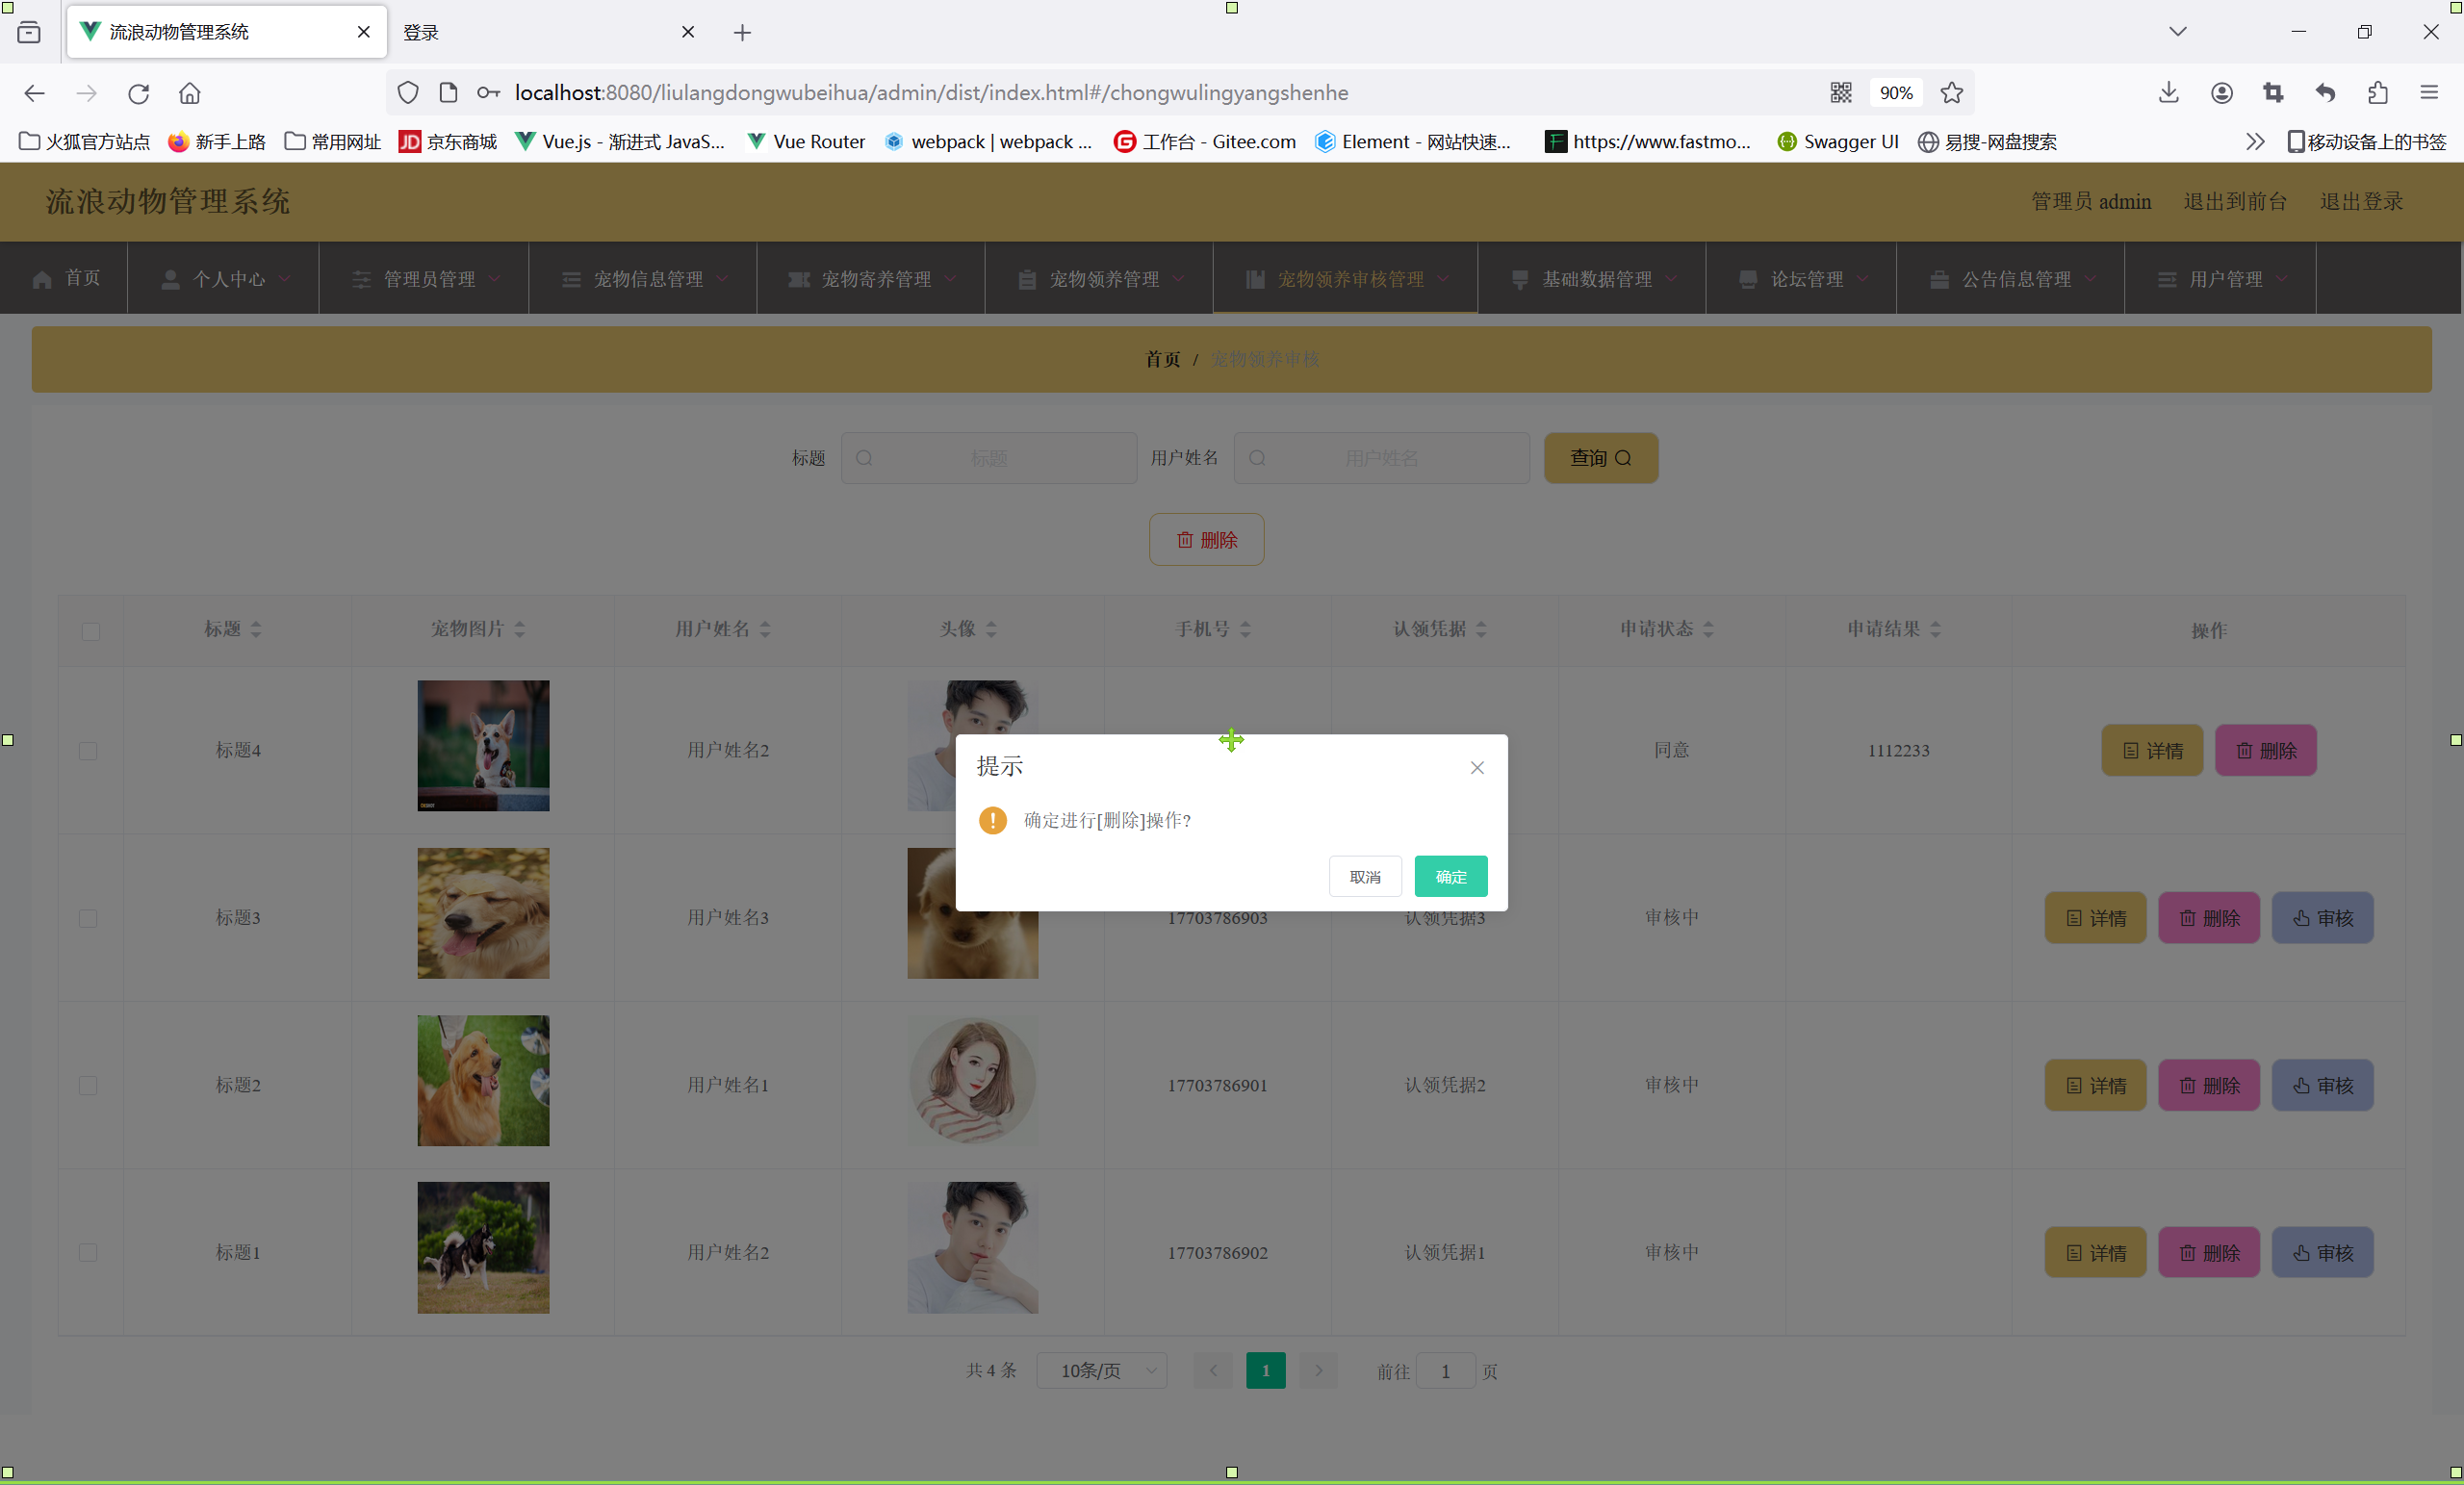Screen dimensions: 2464x1485
Task: Bookmark page with star icon
Action: [x=1951, y=93]
